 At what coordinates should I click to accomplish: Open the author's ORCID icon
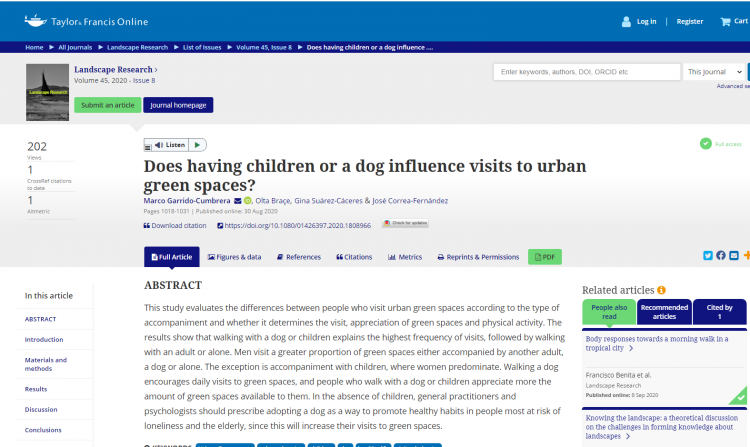tap(248, 200)
